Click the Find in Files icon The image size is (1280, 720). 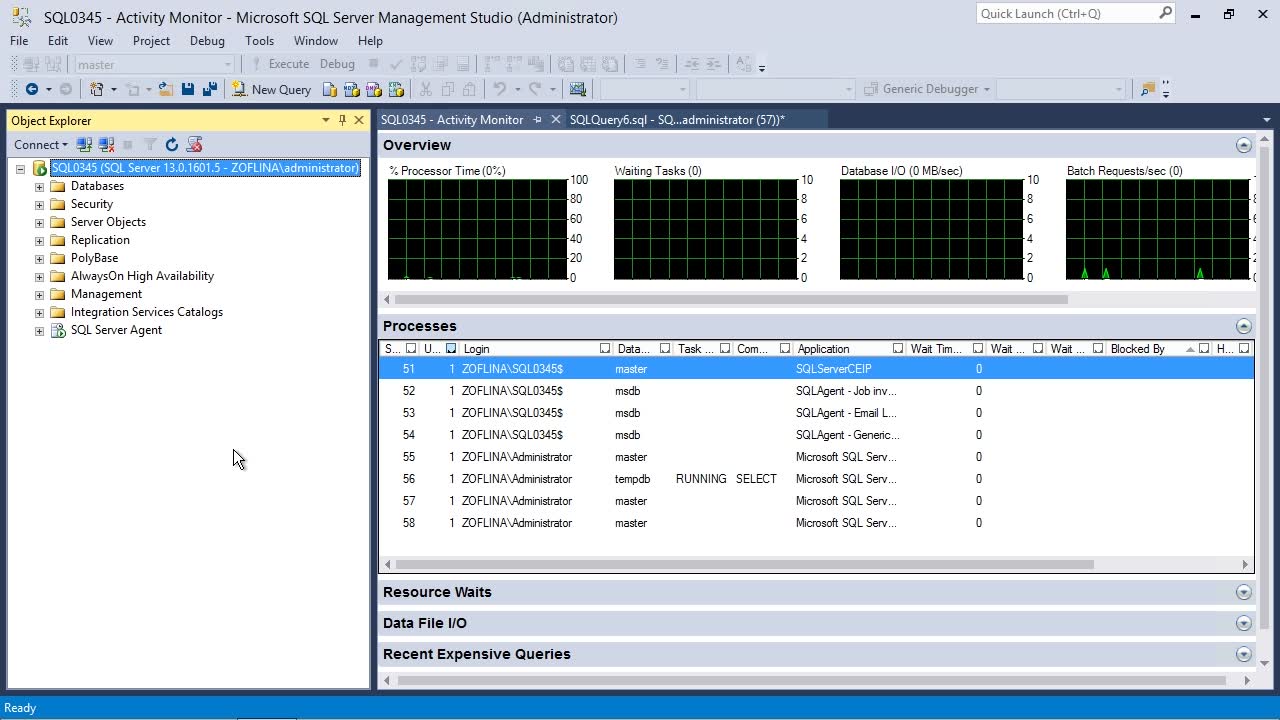pos(1148,89)
